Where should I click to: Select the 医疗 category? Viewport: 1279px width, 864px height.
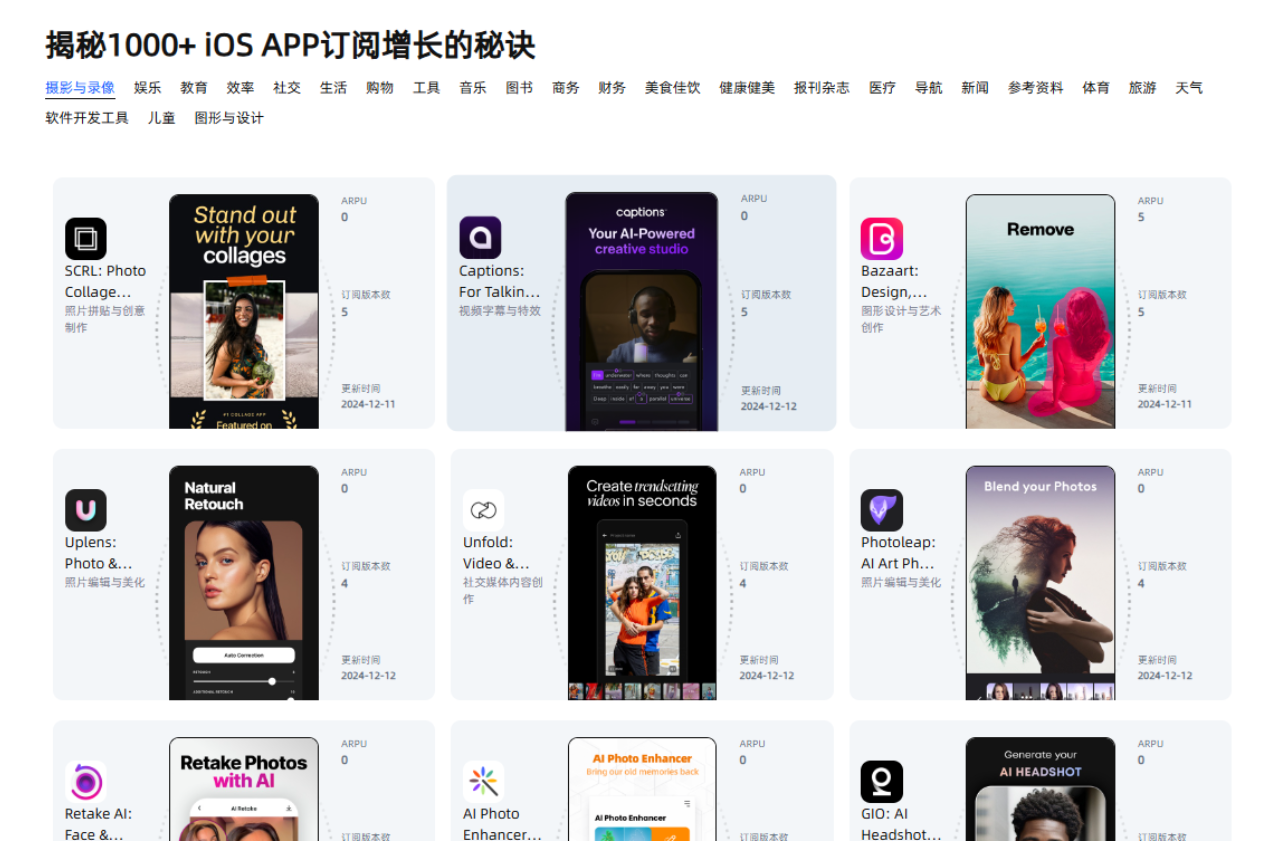882,88
